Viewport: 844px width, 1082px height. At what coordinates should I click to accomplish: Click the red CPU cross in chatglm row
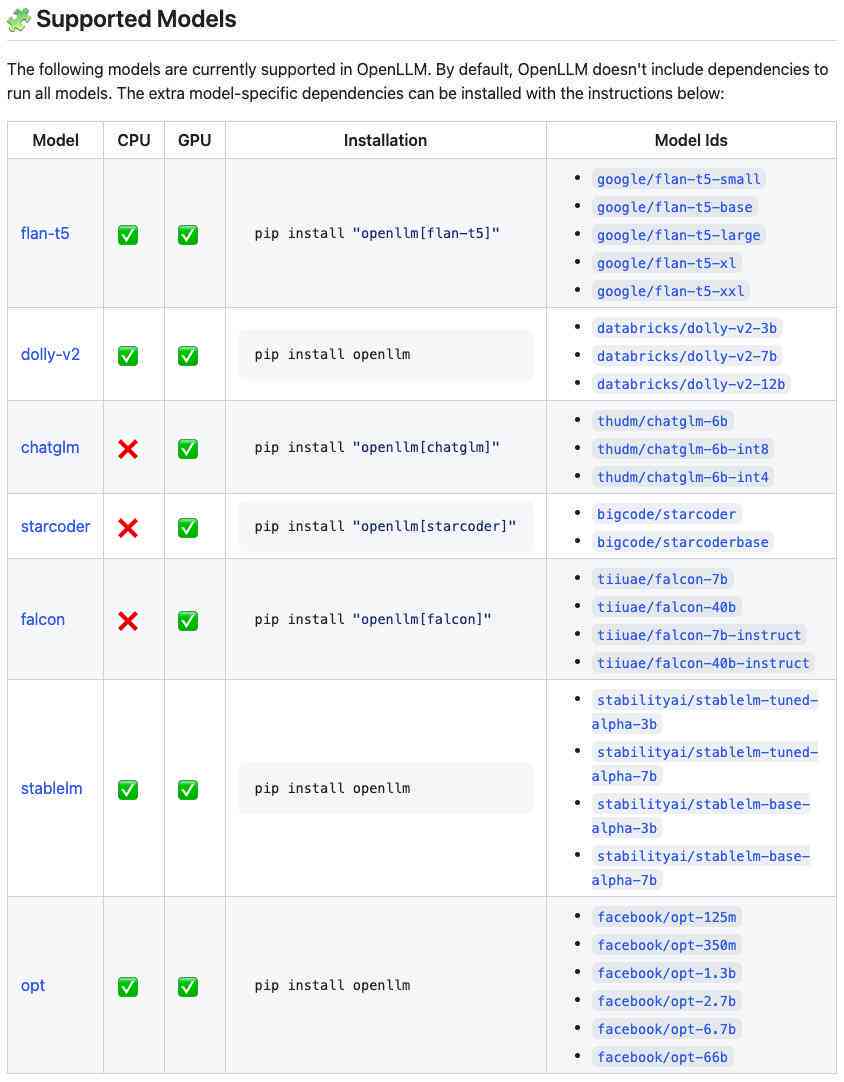pyautogui.click(x=128, y=449)
